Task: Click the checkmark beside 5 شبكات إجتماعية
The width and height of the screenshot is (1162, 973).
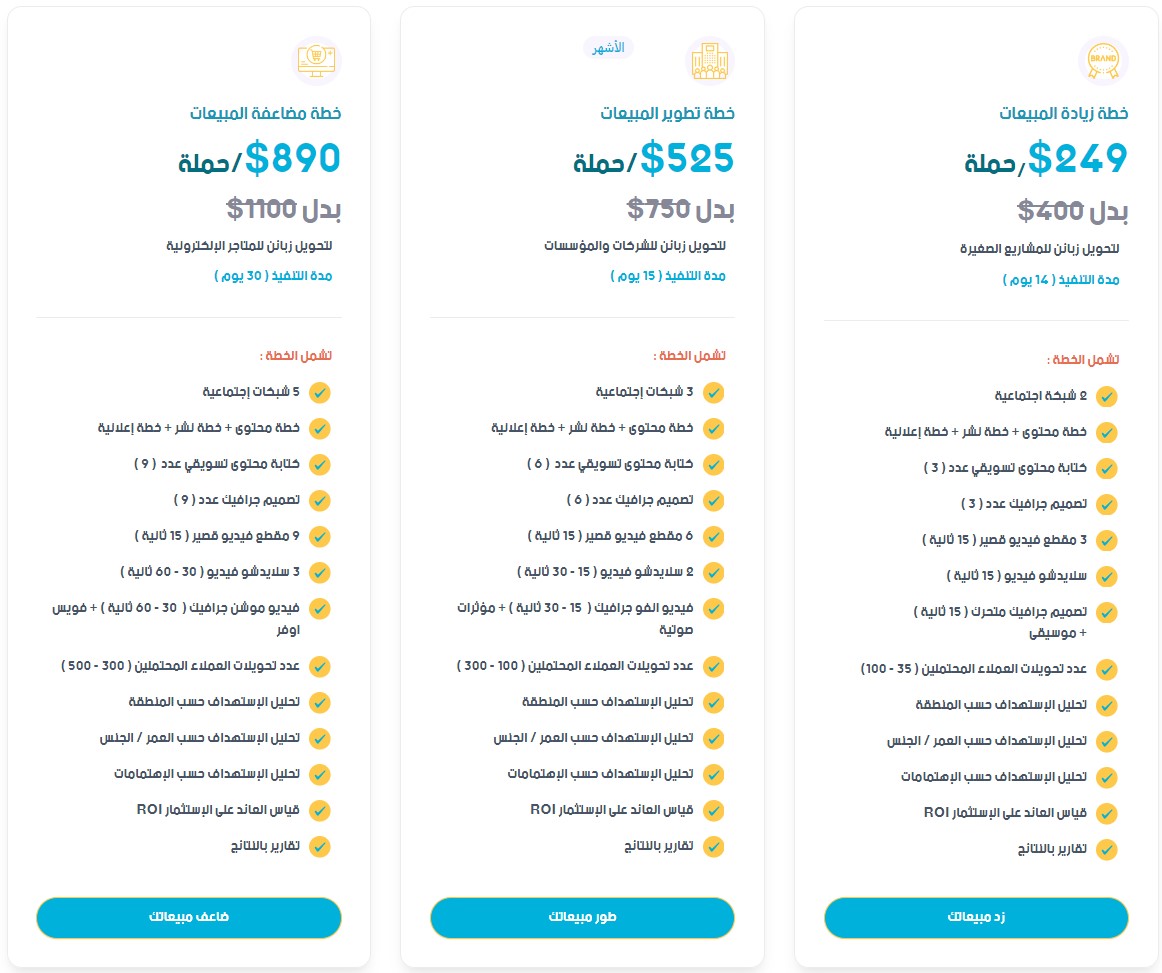Action: 320,393
